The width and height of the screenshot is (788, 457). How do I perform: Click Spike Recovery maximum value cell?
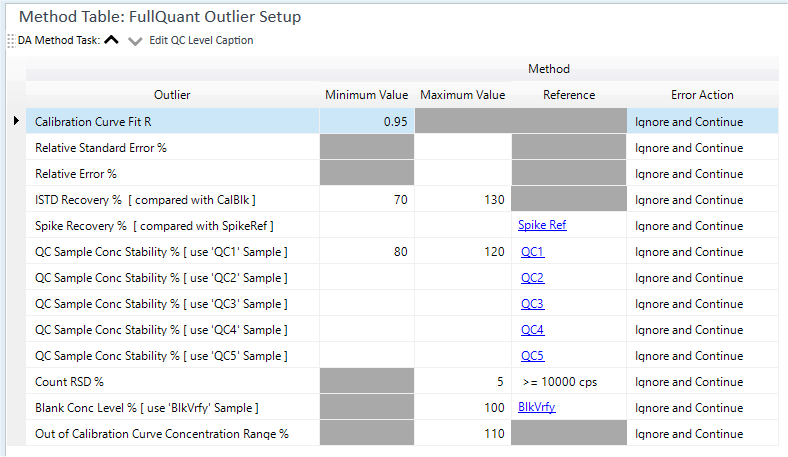pos(463,225)
